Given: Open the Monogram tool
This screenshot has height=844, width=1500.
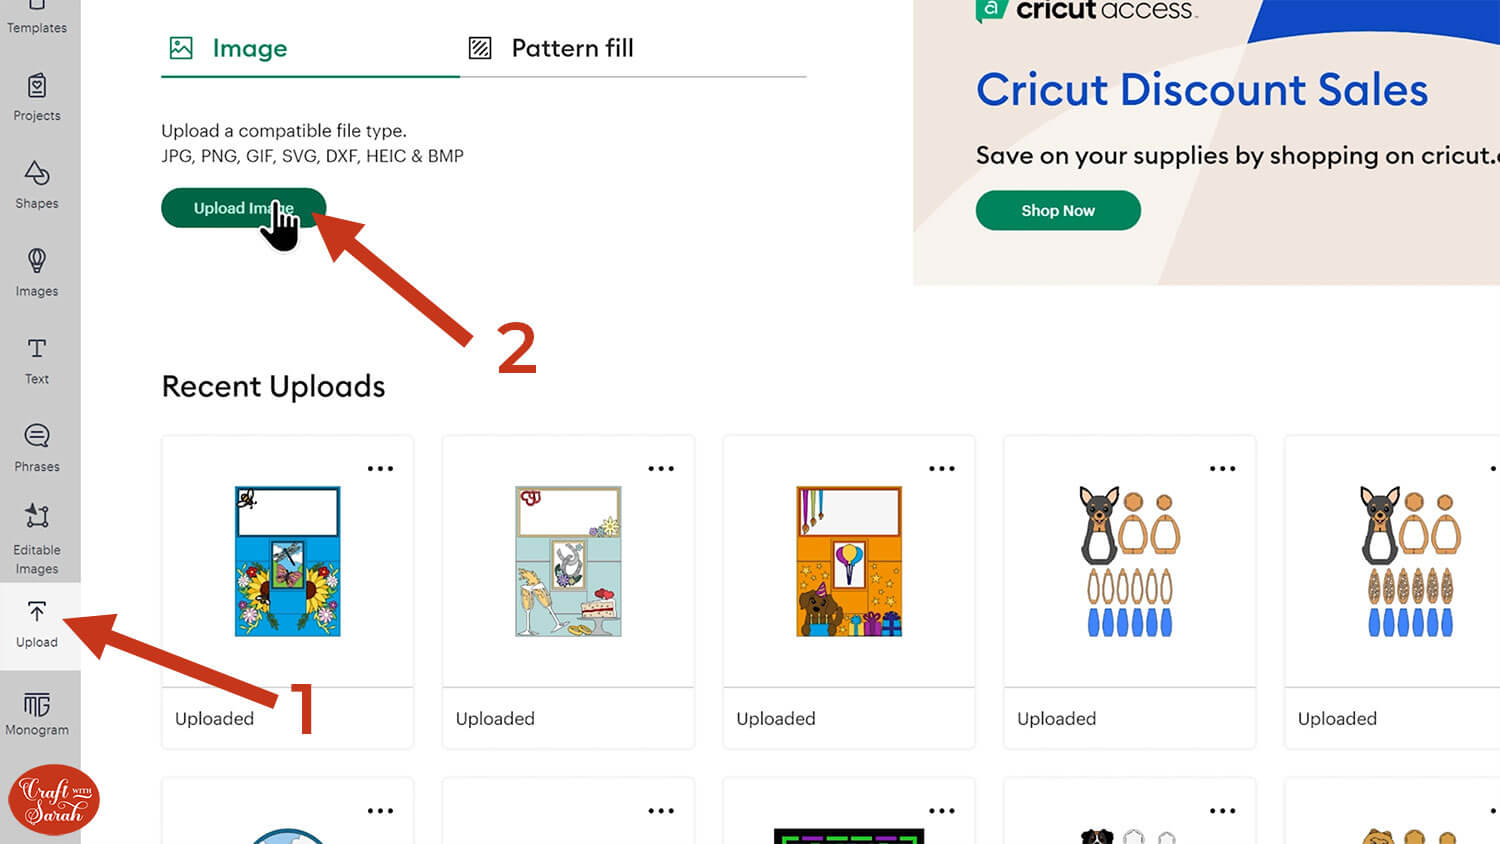Looking at the screenshot, I should (37, 714).
